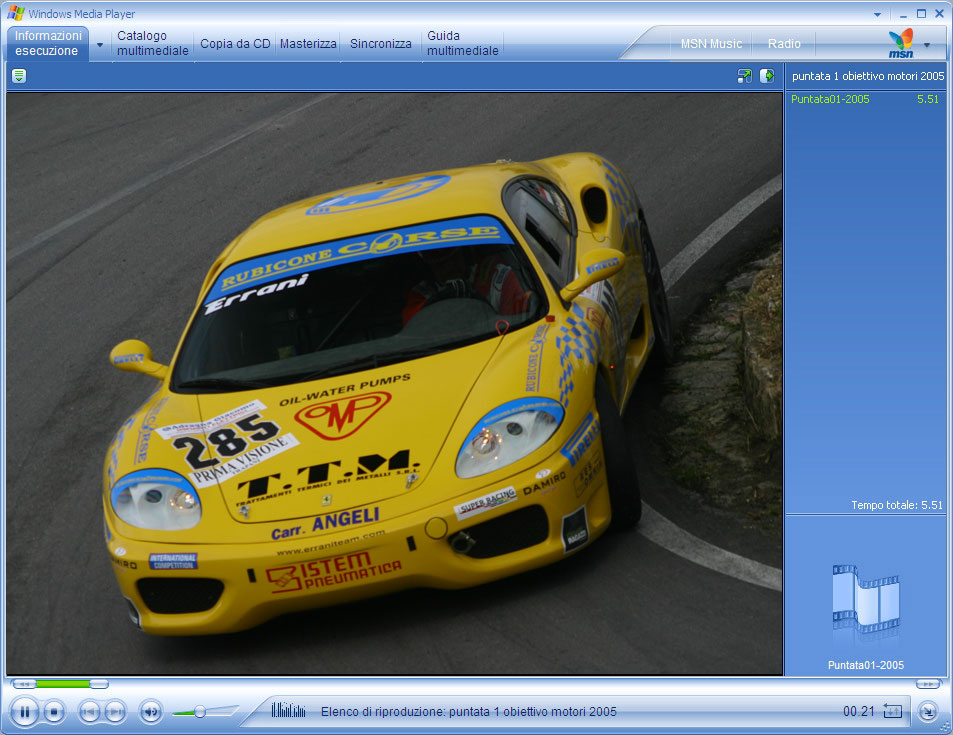Click the fast-forward button on the seek bar
The image size is (953, 735).
point(928,684)
